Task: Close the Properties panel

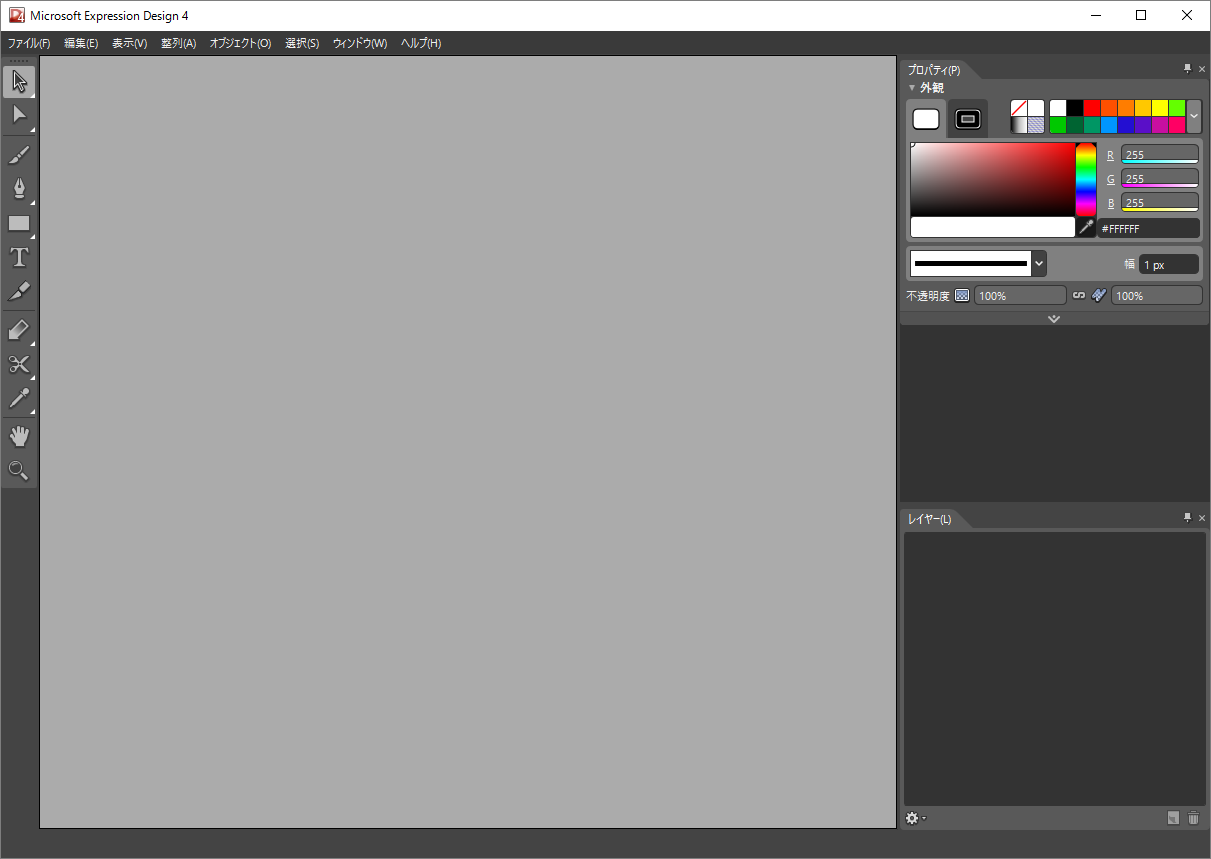Action: [x=1202, y=69]
